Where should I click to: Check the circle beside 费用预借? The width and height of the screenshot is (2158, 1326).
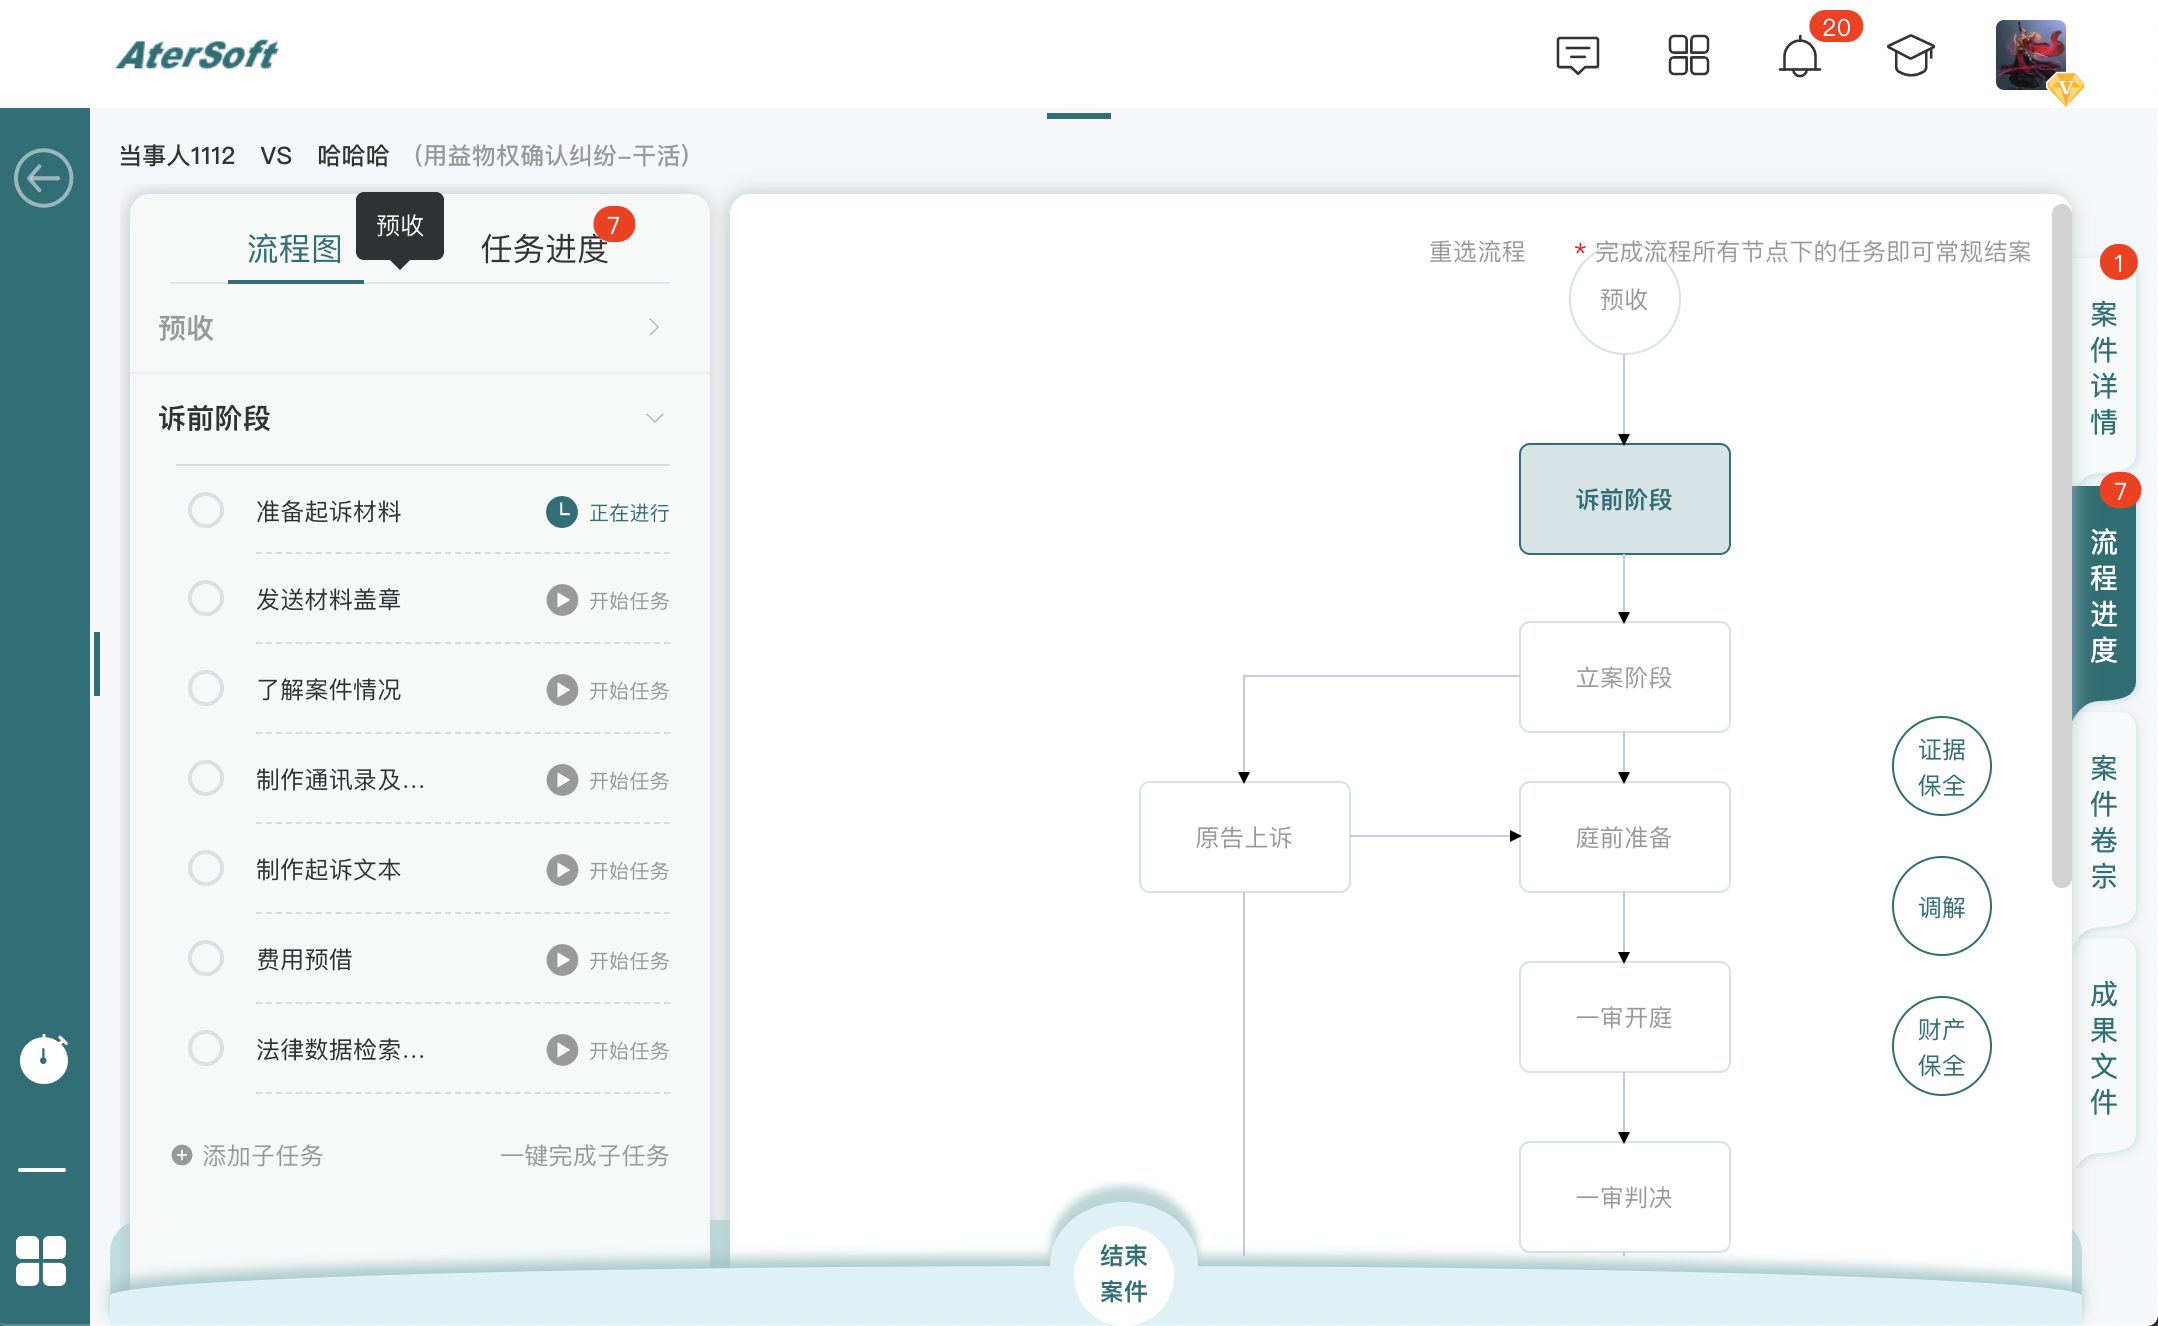tap(205, 958)
